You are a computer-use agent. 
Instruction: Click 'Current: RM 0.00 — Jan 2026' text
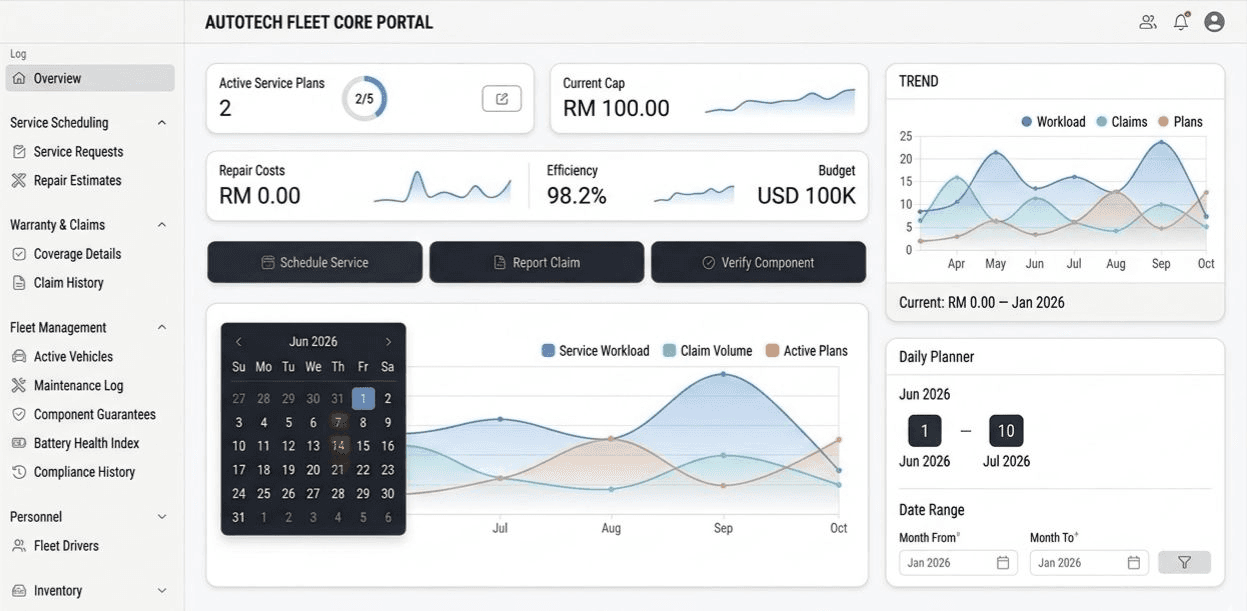[x=982, y=302]
